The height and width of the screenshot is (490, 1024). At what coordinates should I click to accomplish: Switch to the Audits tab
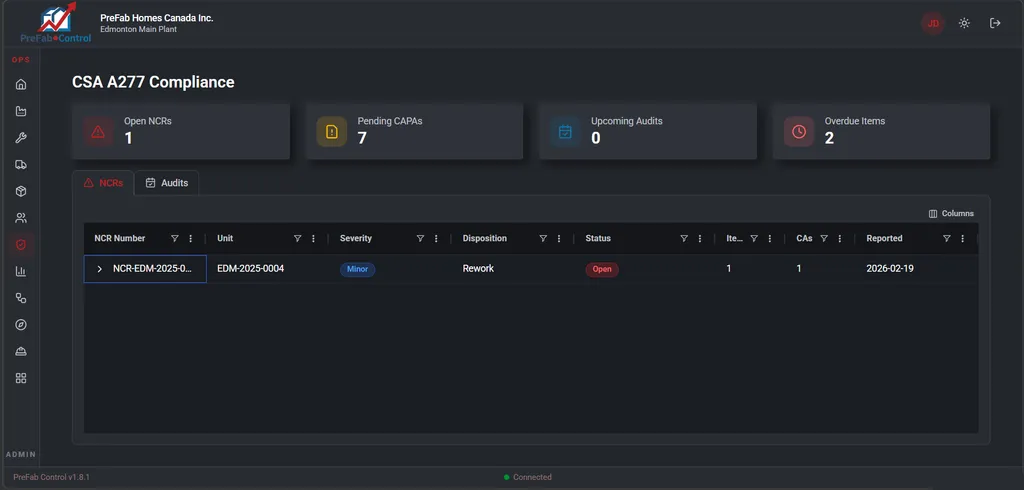(166, 183)
